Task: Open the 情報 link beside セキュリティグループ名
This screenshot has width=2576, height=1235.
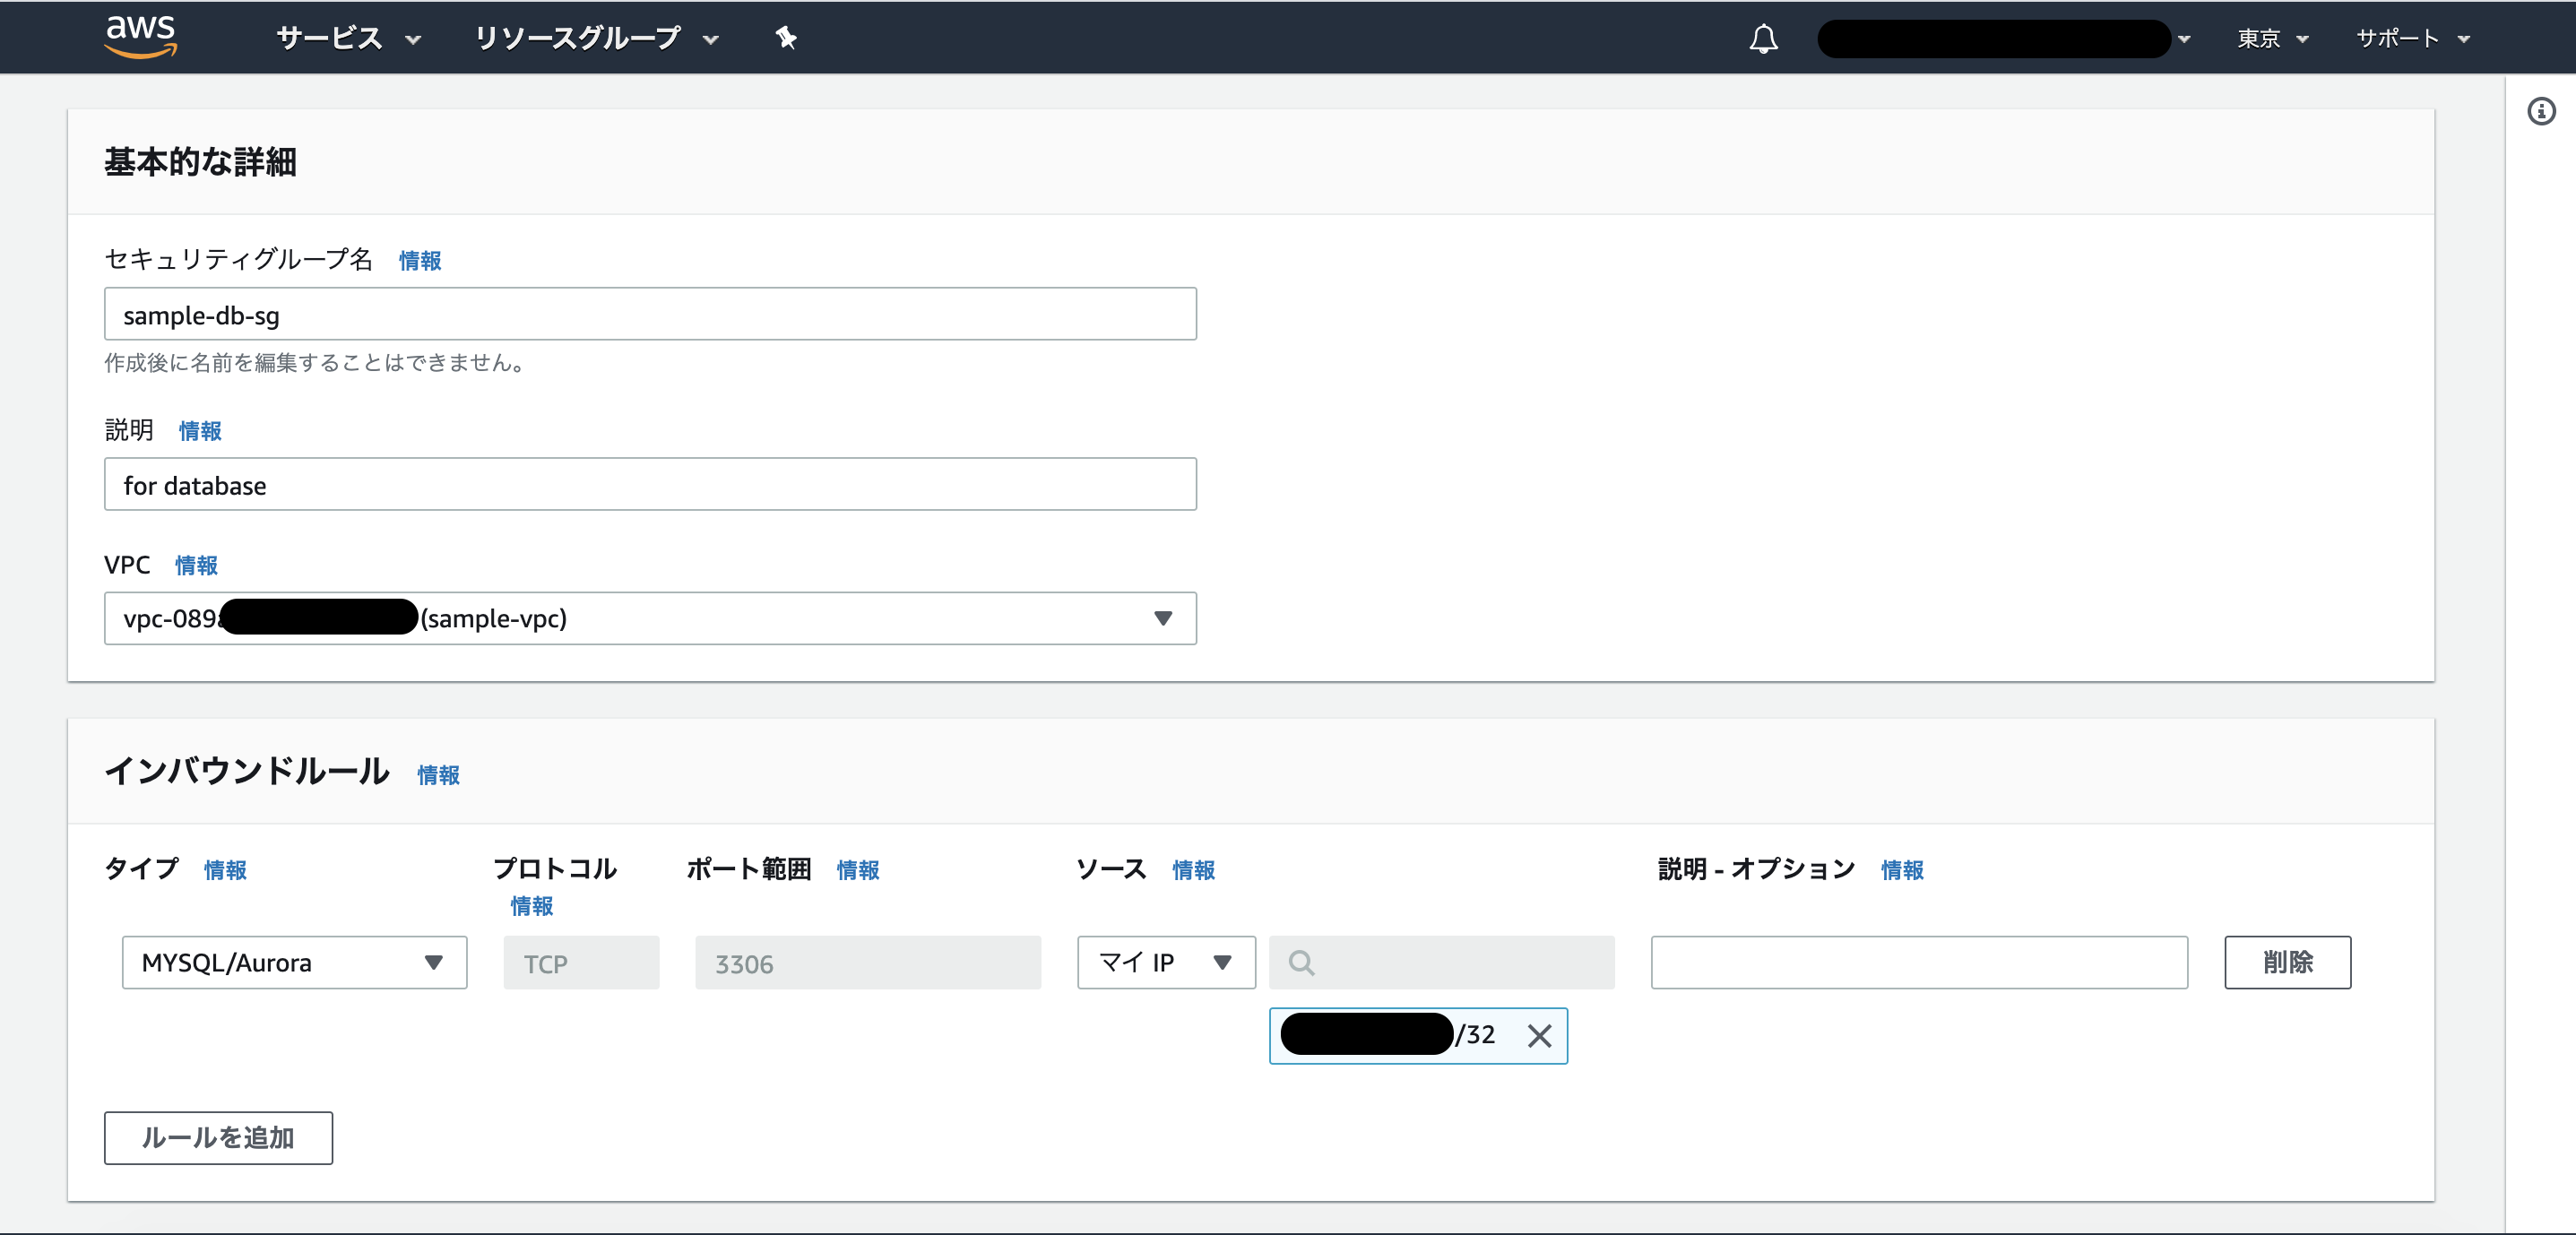Action: (419, 260)
